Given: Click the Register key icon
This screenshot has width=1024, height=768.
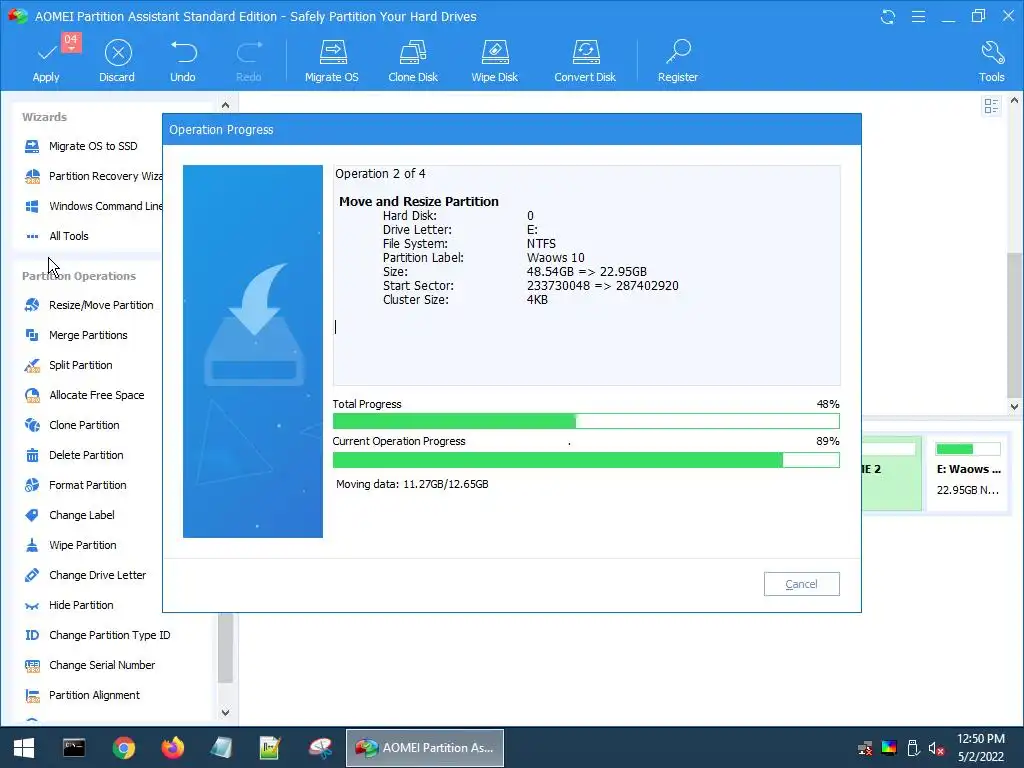Looking at the screenshot, I should [678, 61].
